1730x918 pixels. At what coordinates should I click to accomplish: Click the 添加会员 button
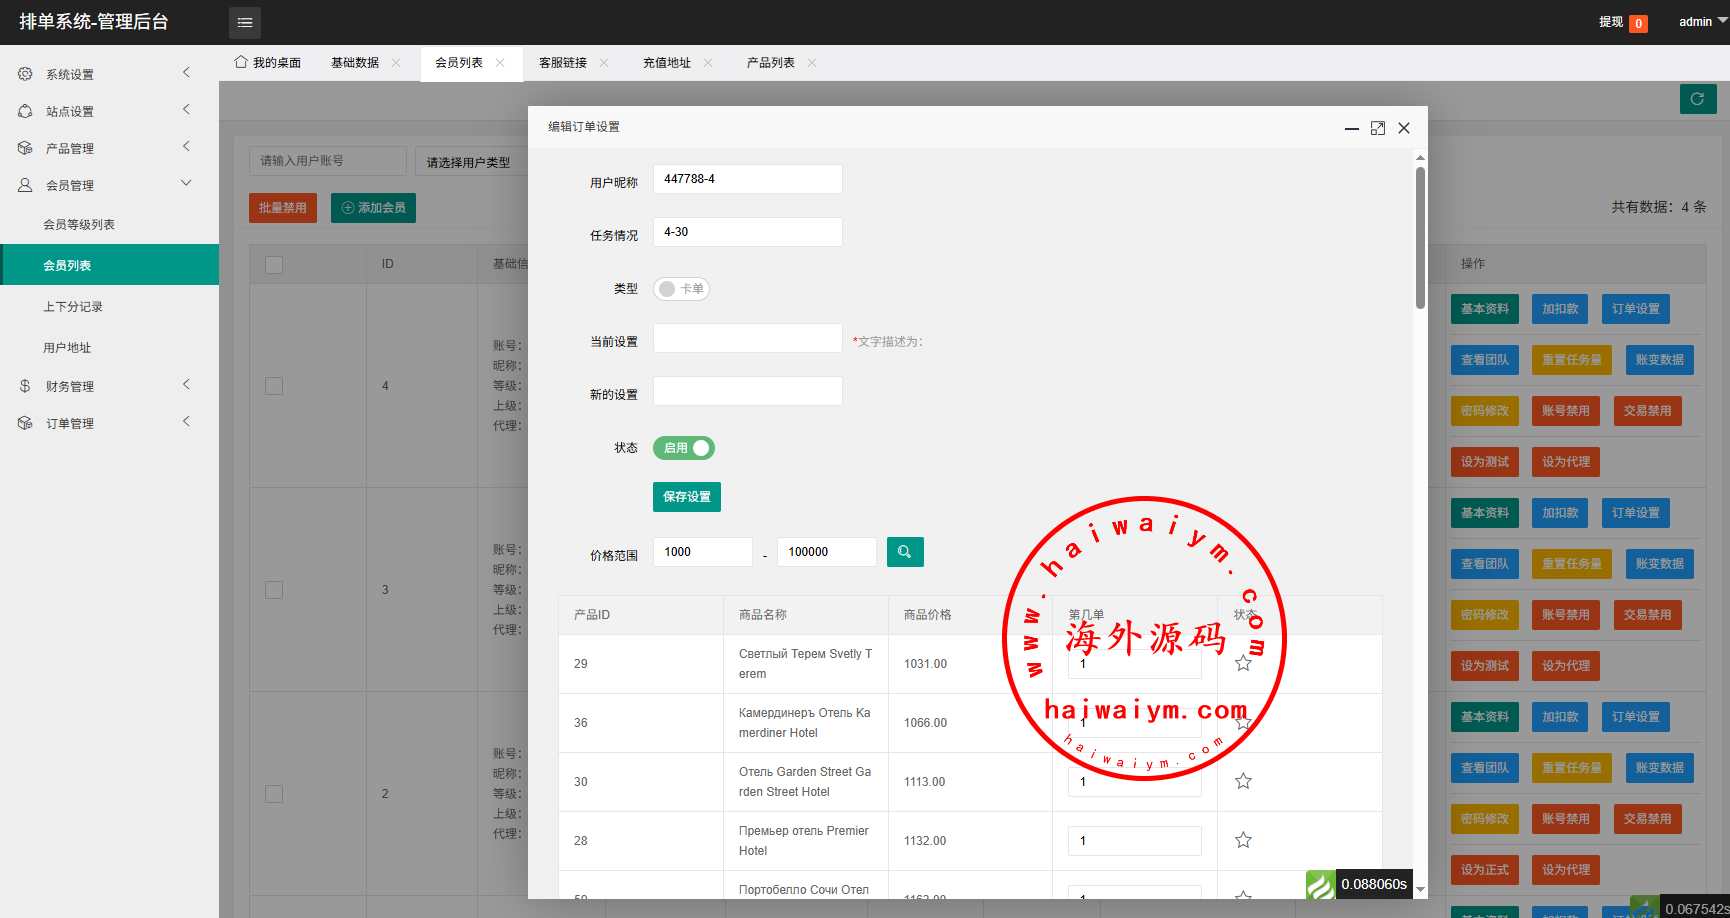(x=373, y=208)
